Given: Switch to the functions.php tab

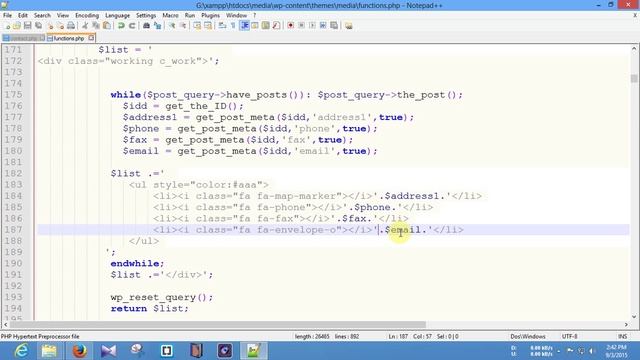Looking at the screenshot, I should 69,38.
